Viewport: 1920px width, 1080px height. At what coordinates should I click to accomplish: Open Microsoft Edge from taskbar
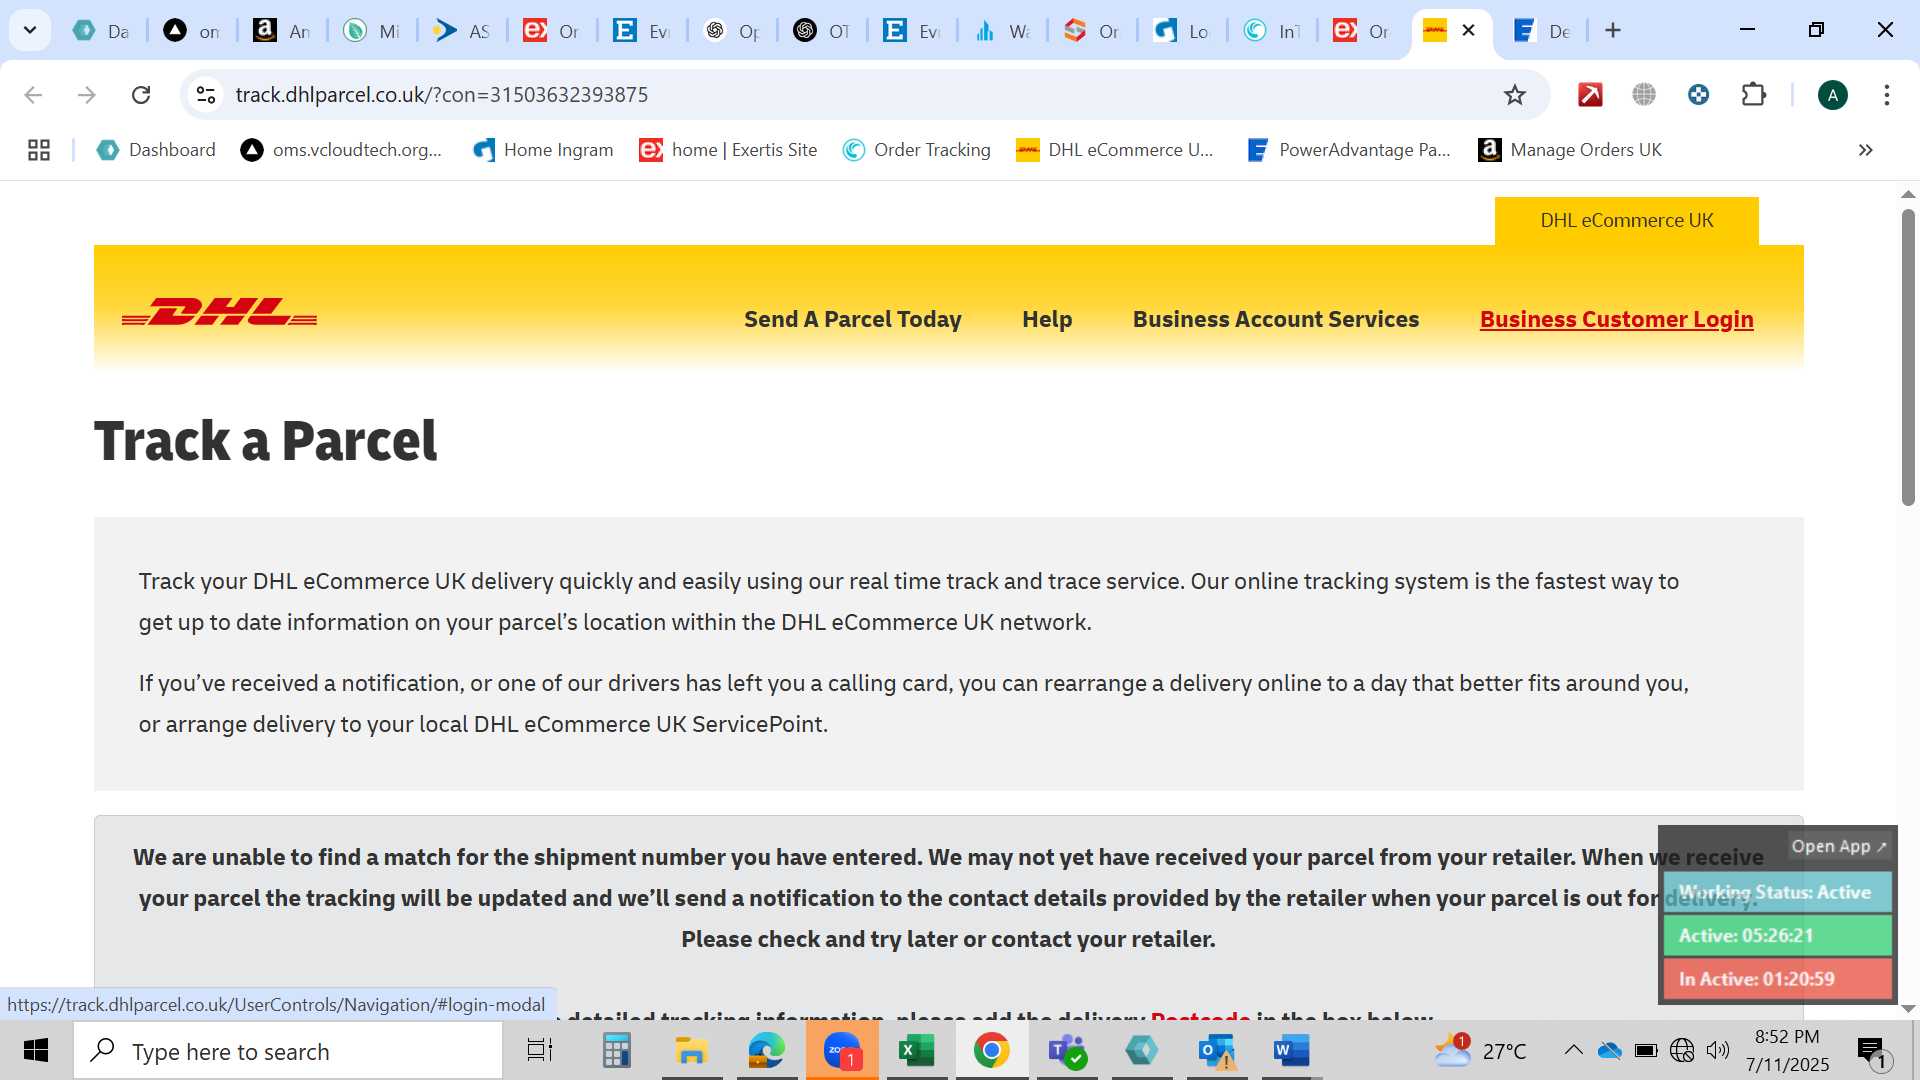(x=767, y=1051)
